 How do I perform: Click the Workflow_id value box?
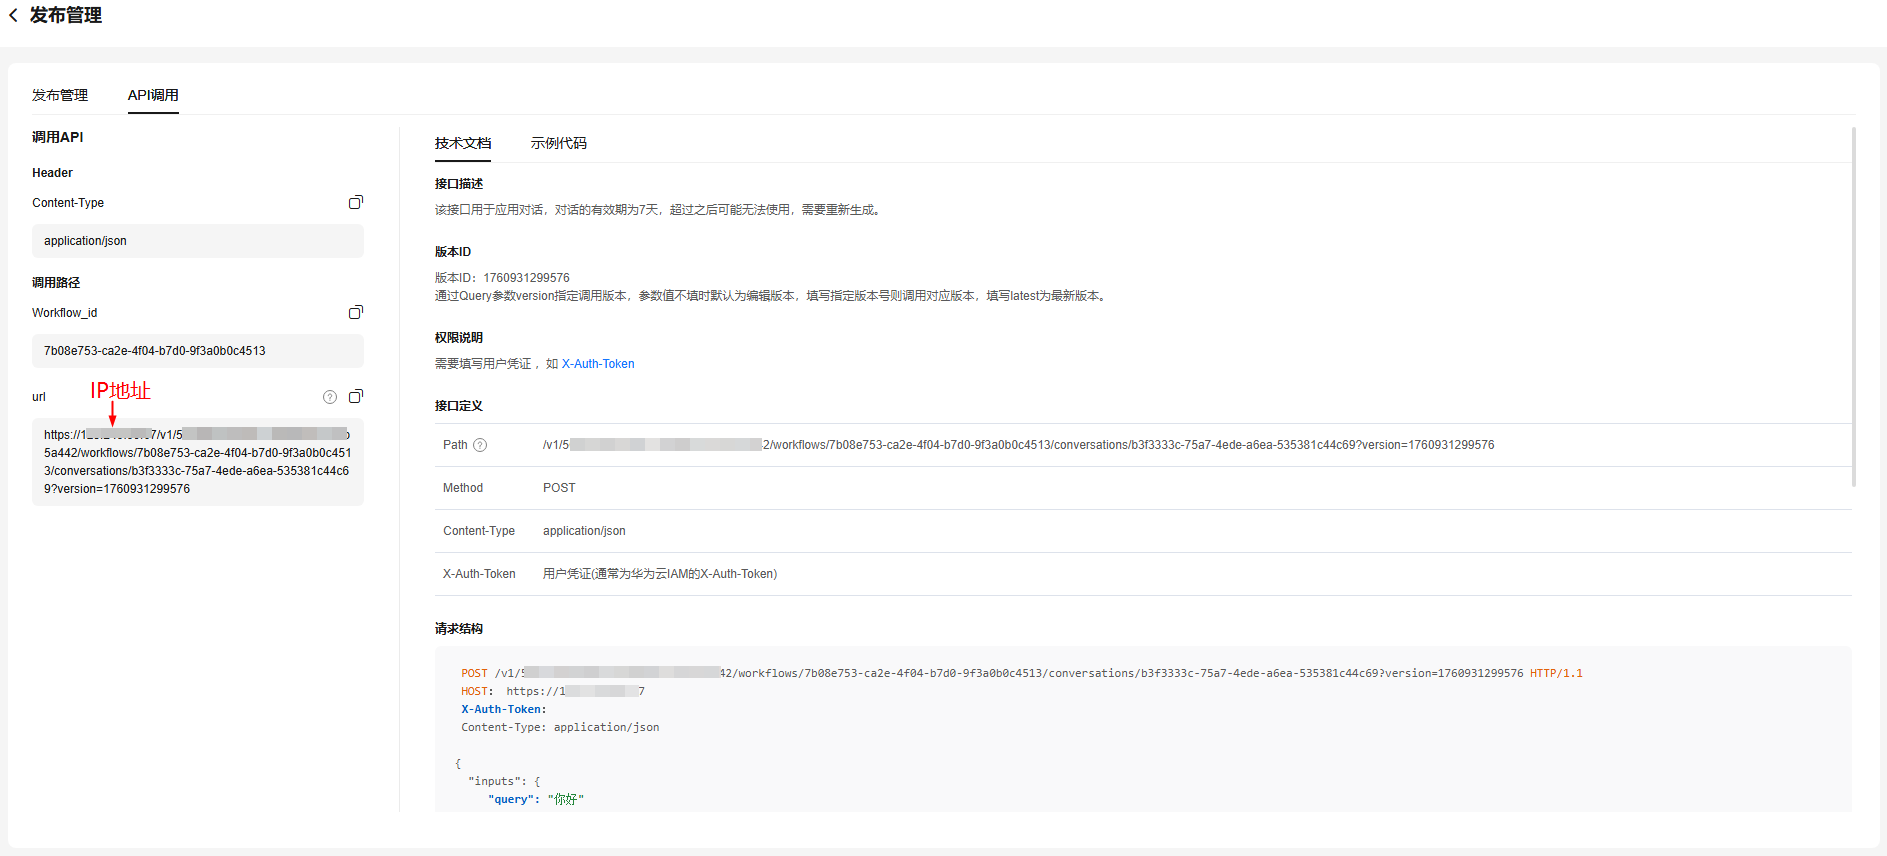pyautogui.click(x=198, y=351)
